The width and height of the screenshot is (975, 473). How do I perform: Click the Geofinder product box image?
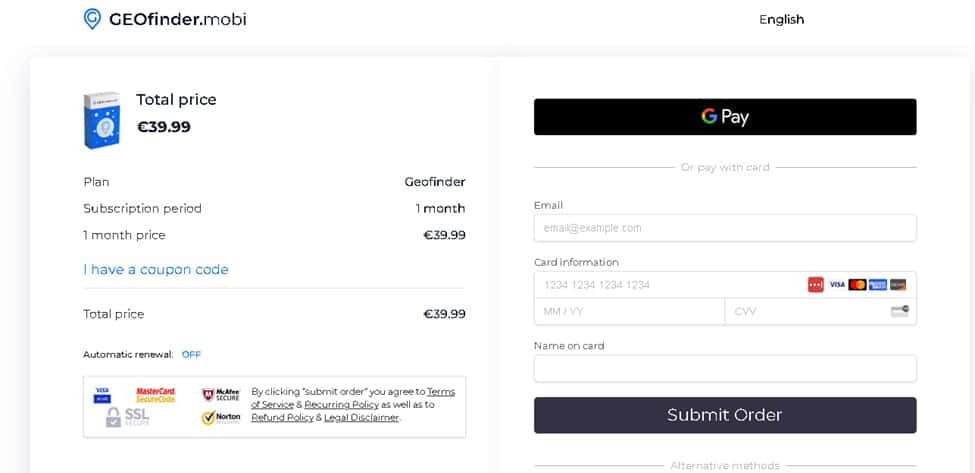[x=102, y=120]
